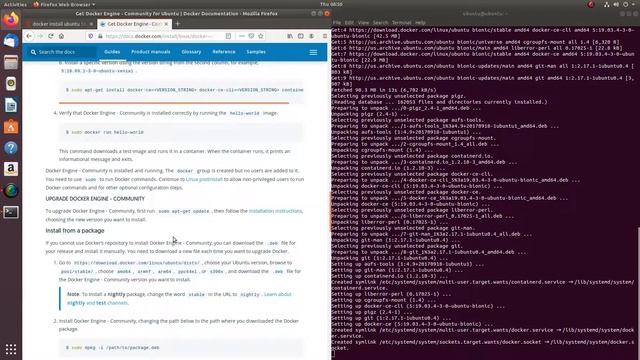640x360 pixels.
Task: Switch to Terminal via dock icon
Action: (x=11, y=212)
